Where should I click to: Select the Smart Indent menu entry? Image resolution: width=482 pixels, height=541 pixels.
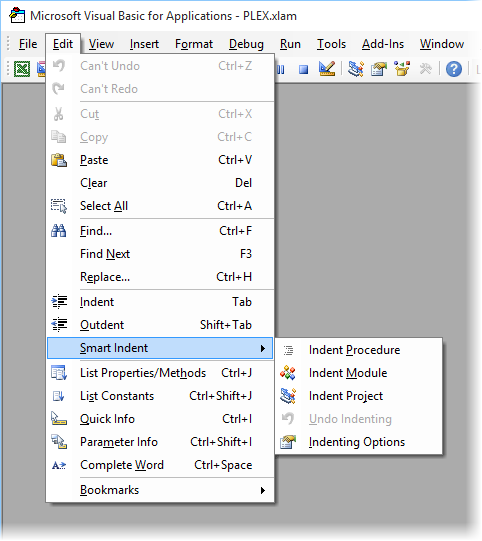(x=160, y=348)
